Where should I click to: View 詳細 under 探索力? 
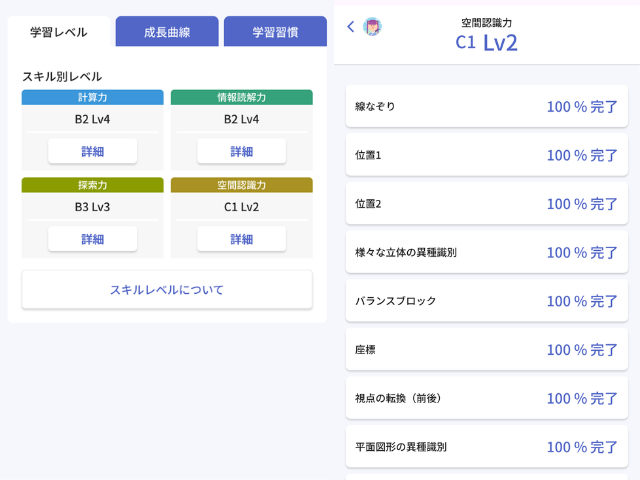pos(92,239)
